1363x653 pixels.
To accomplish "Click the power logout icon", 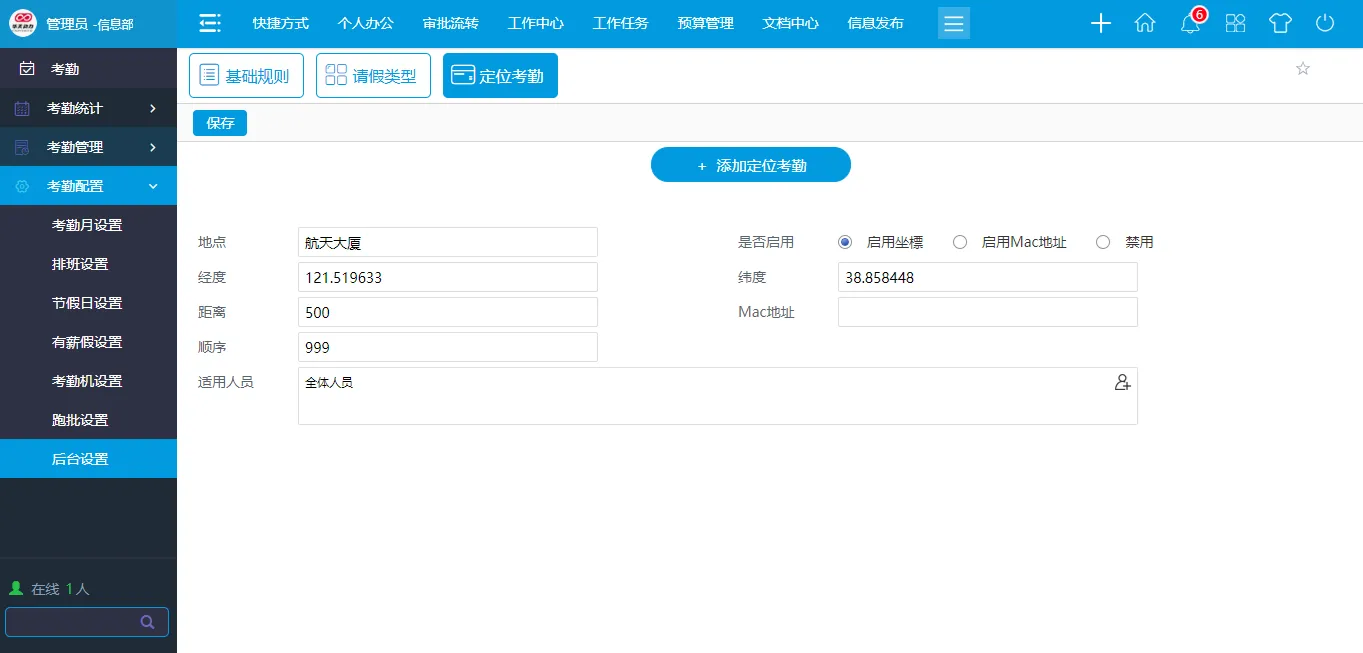I will pyautogui.click(x=1325, y=24).
